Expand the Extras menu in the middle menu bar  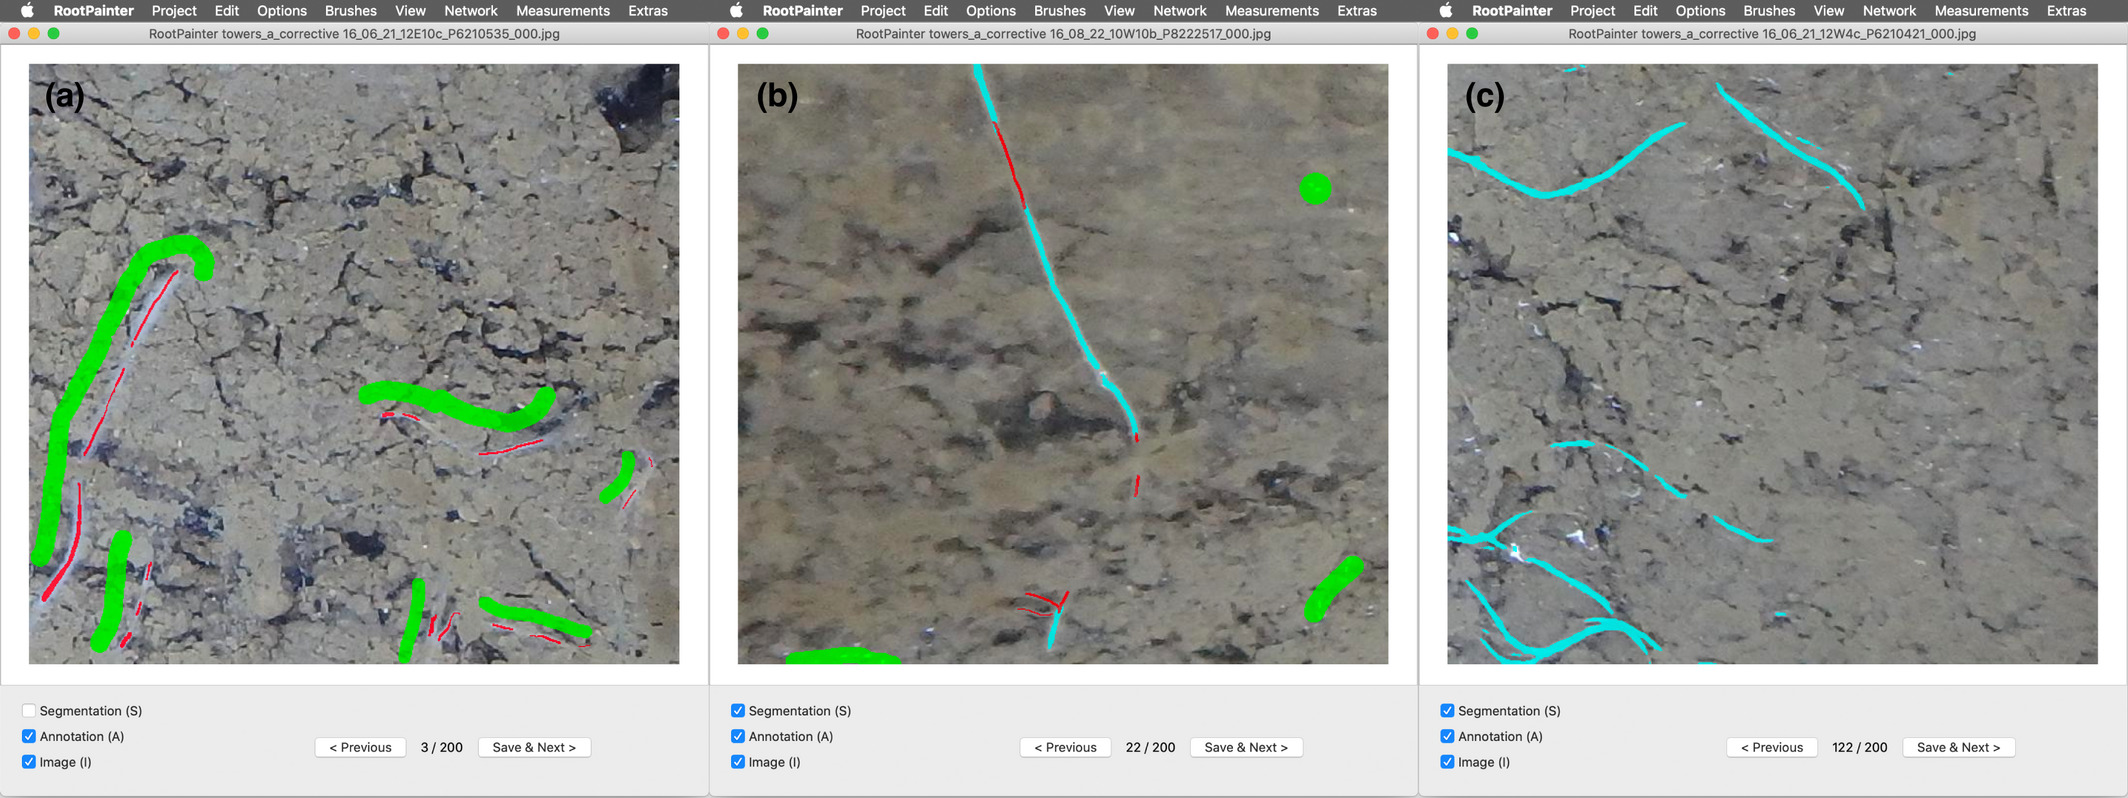pos(1356,11)
